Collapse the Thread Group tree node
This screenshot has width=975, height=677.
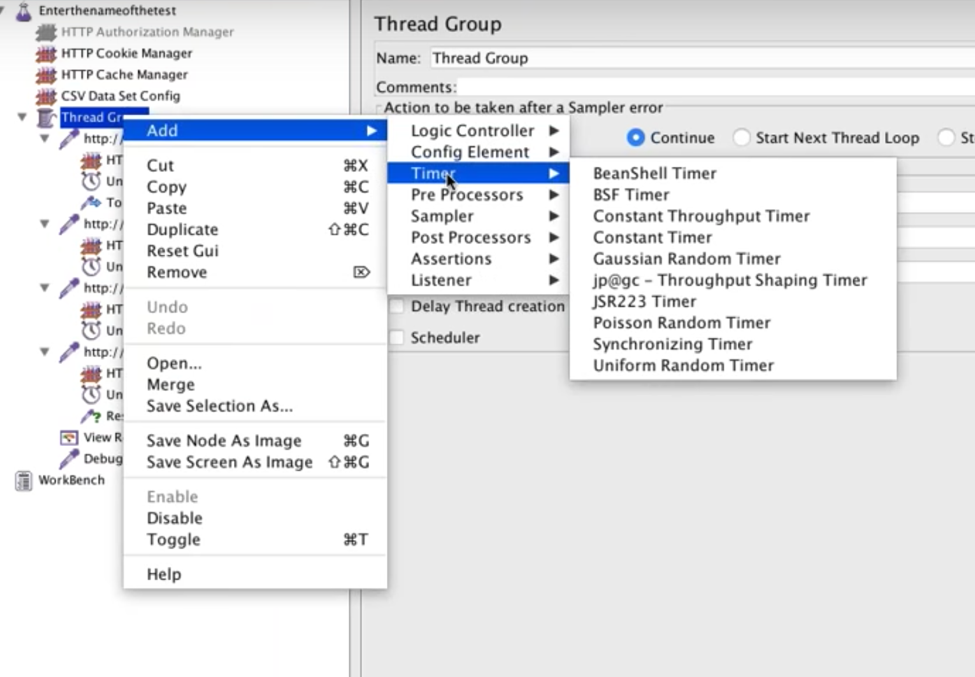click(22, 118)
